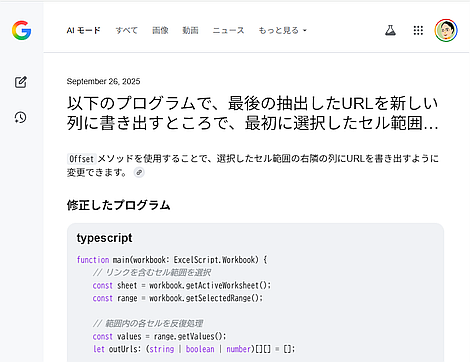Screen dimensions: 470x362
Task: Click the 修正したプログラム heading
Action: click(118, 205)
